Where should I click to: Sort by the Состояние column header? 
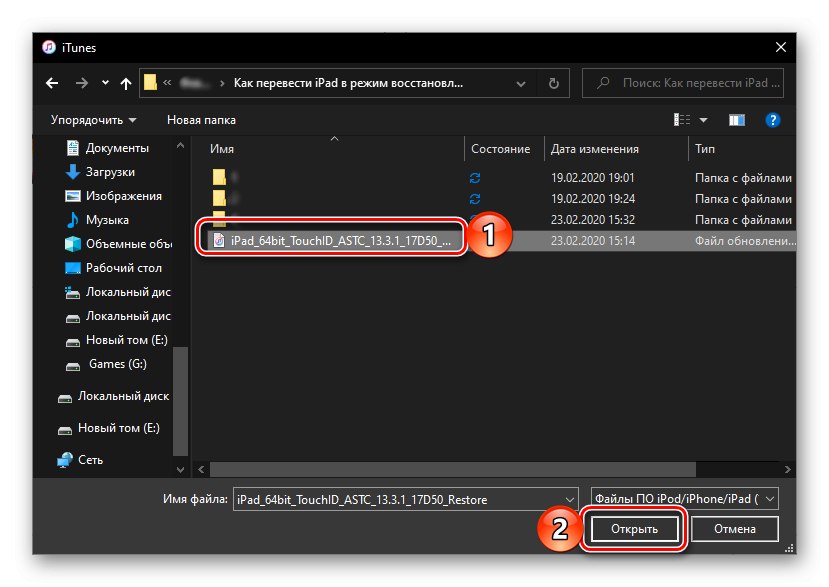click(x=500, y=149)
